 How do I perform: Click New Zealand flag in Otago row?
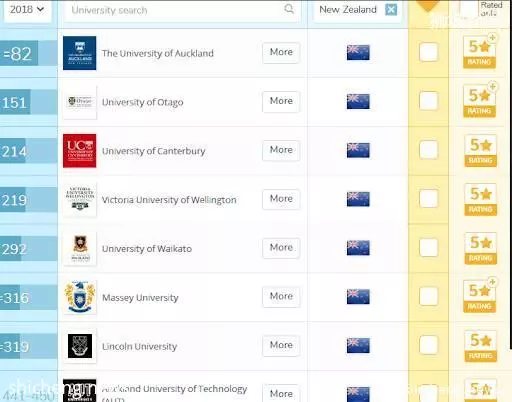(x=358, y=101)
